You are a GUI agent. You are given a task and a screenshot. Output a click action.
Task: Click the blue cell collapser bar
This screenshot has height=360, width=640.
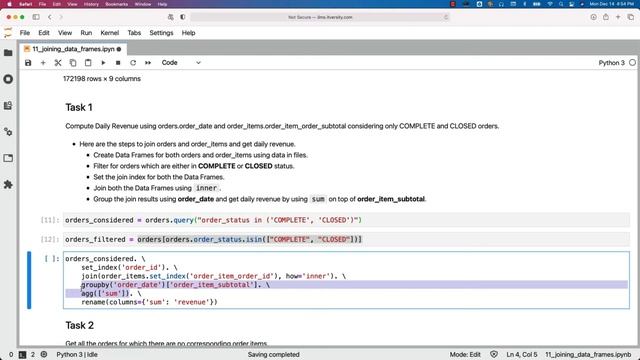29,280
